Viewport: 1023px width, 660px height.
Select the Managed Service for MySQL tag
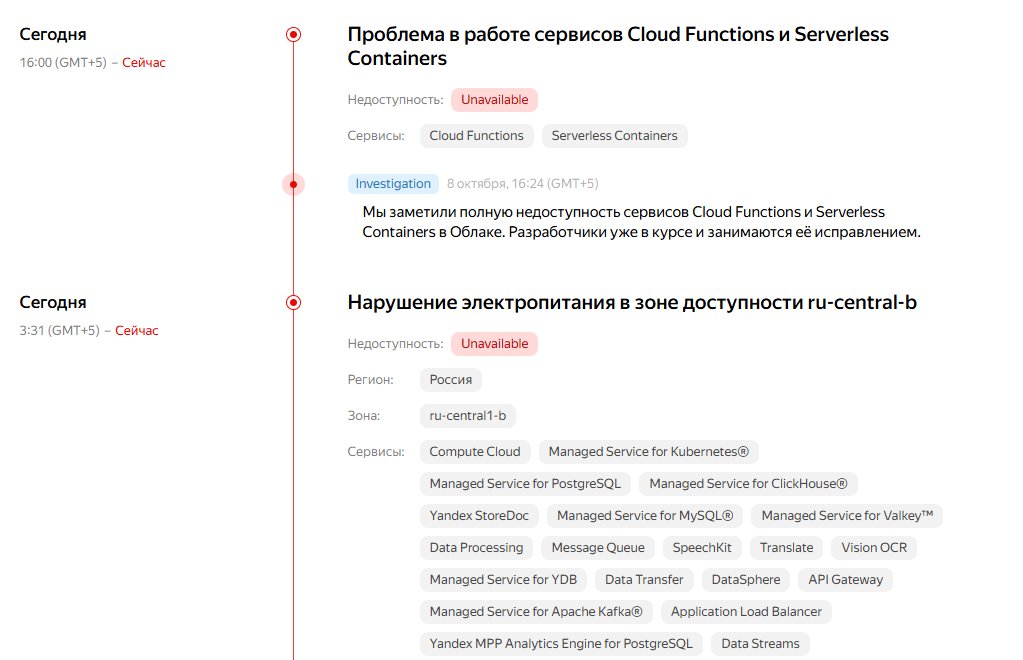point(645,515)
